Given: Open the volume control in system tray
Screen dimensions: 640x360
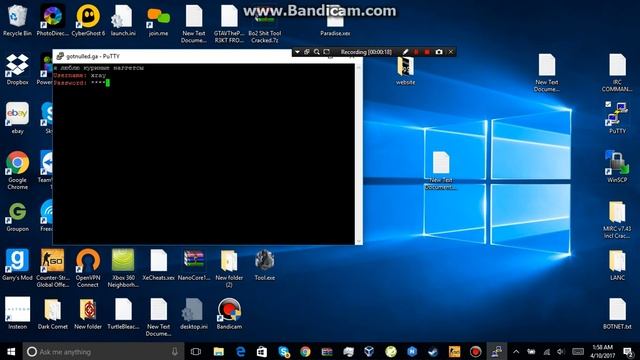Looking at the screenshot, I should (x=560, y=351).
